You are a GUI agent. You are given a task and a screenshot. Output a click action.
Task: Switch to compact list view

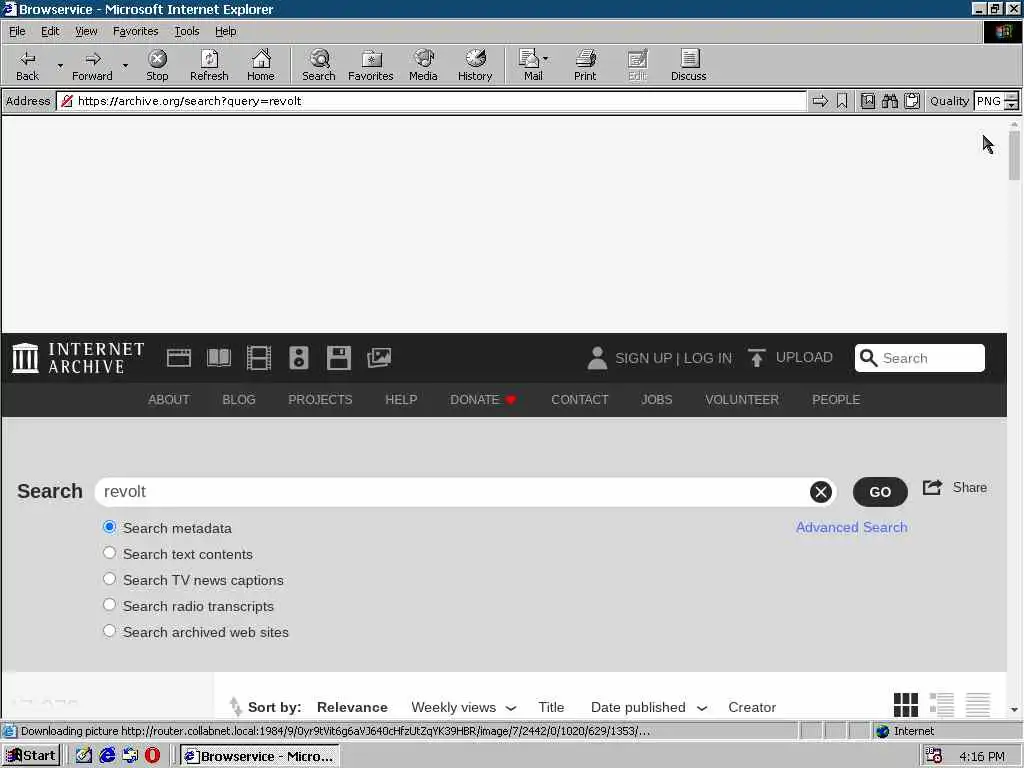tap(978, 705)
